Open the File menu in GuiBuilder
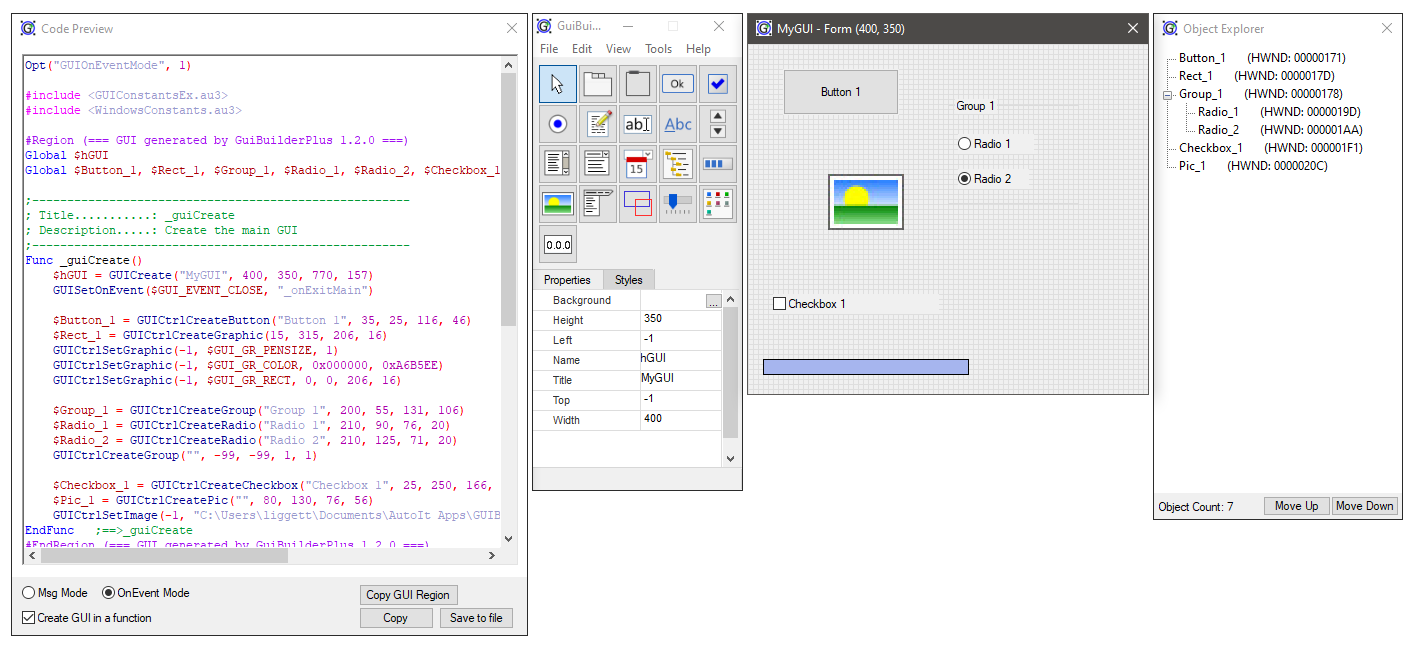1426x657 pixels. point(549,49)
